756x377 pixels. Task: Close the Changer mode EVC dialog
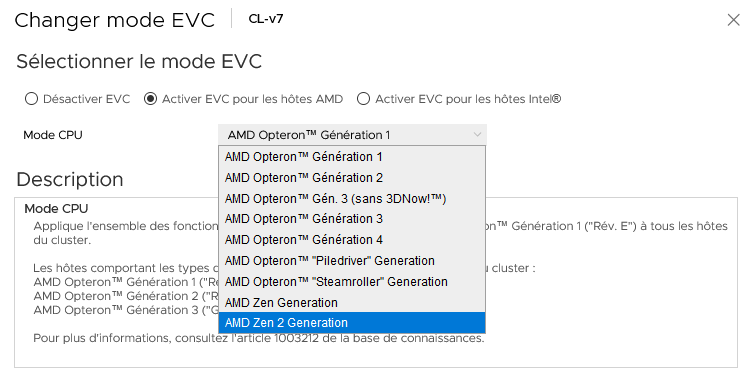(733, 20)
